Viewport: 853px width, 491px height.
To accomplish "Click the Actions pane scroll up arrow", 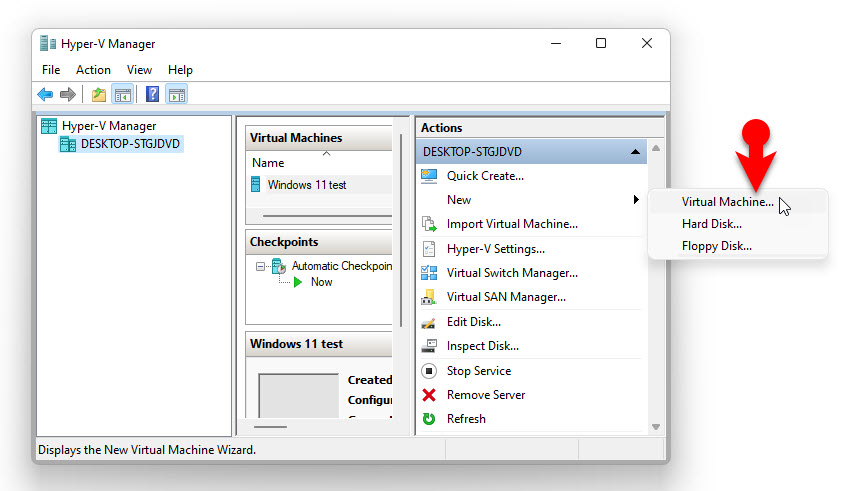I will [x=656, y=148].
